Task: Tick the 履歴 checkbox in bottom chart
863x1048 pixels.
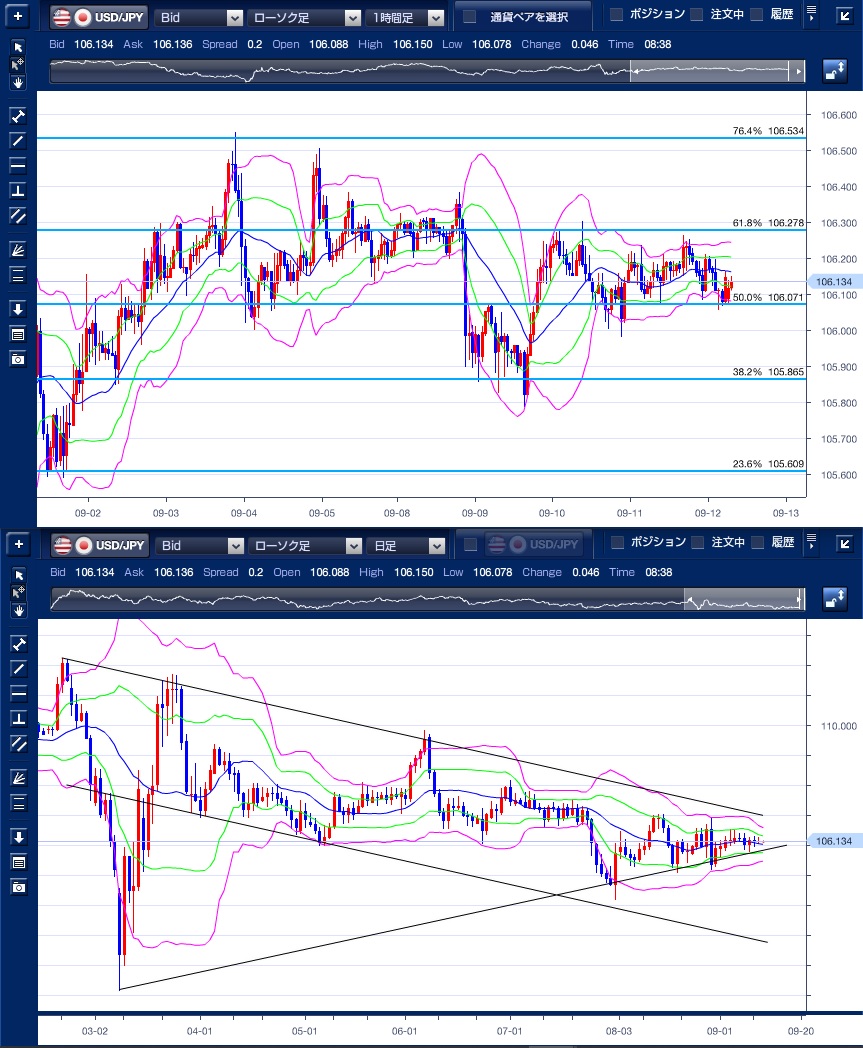Action: 756,543
